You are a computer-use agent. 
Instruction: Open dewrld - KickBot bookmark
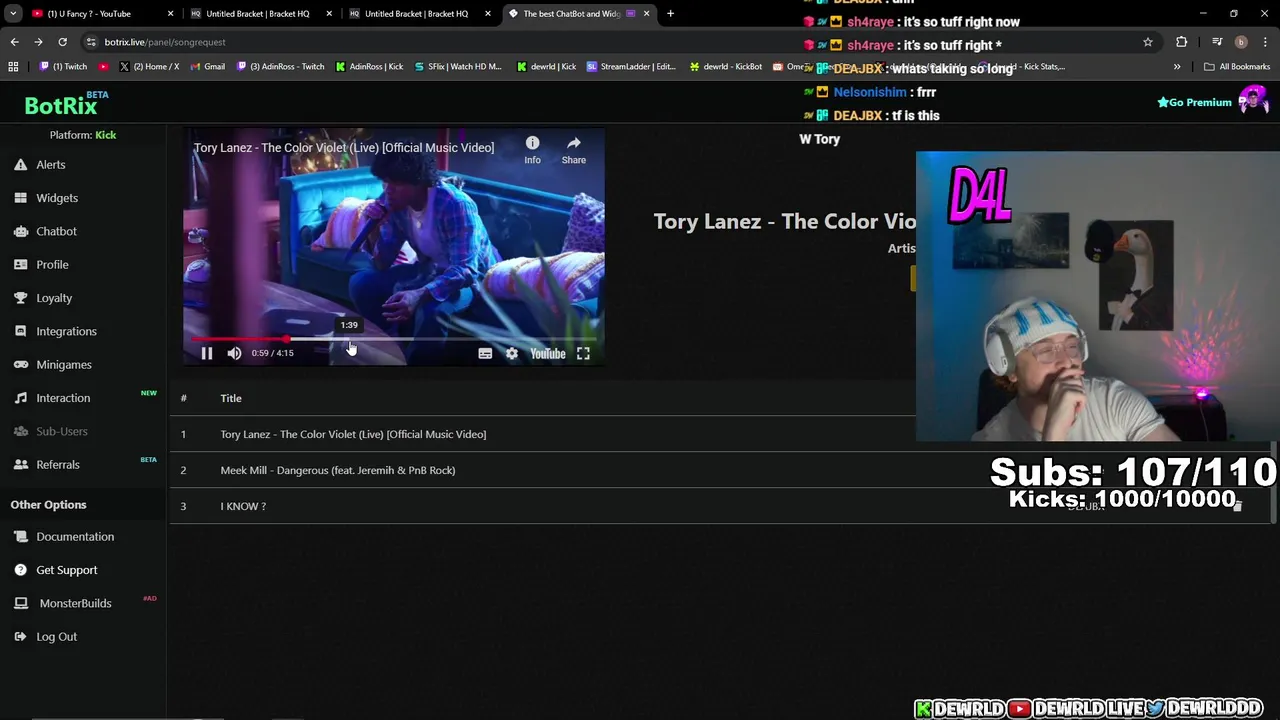pos(726,67)
